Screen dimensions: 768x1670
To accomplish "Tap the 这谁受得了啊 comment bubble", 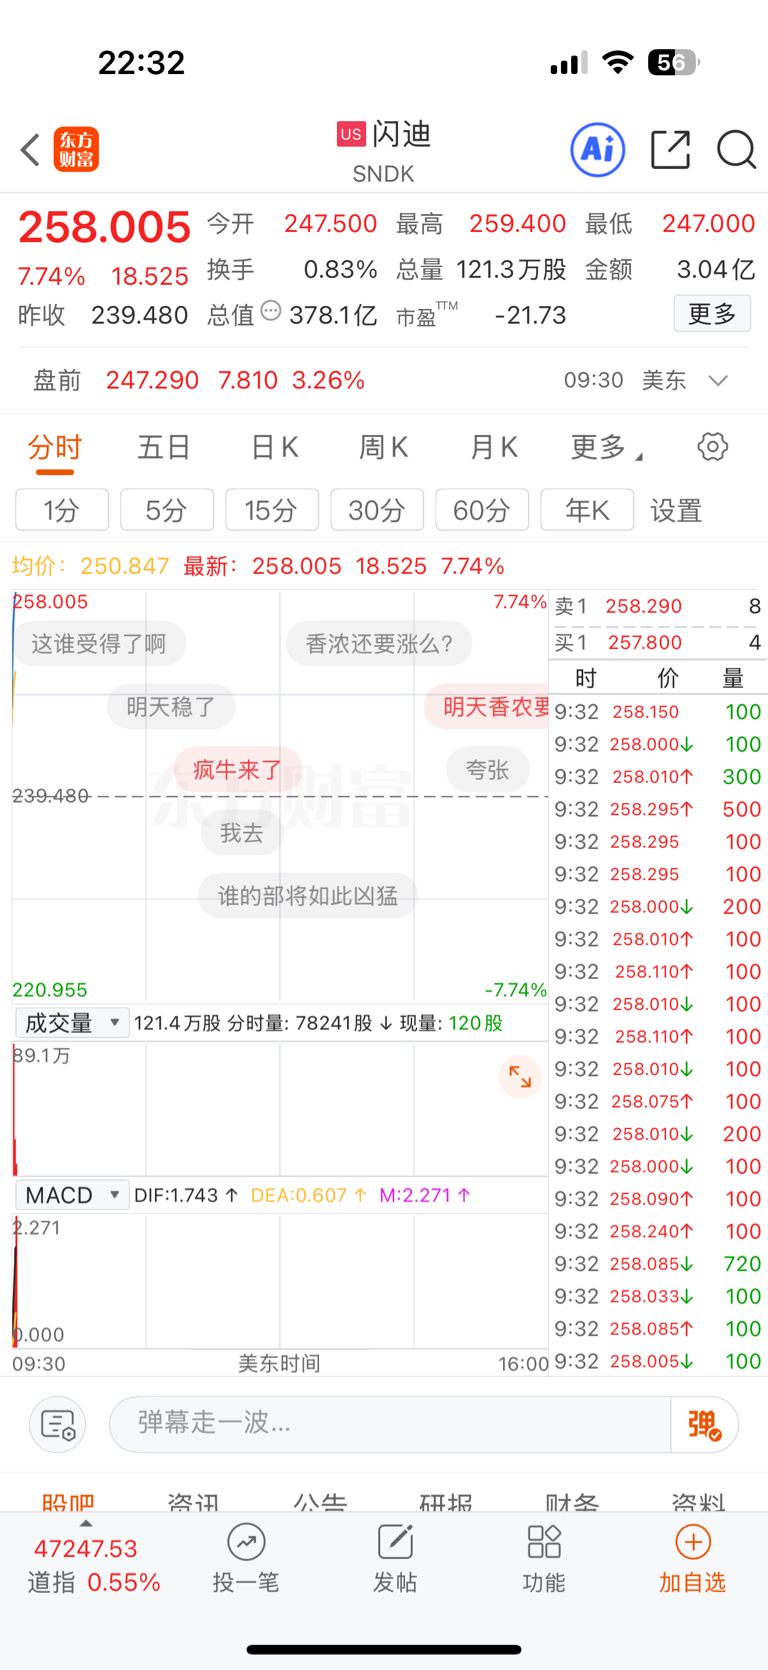I will [x=99, y=644].
